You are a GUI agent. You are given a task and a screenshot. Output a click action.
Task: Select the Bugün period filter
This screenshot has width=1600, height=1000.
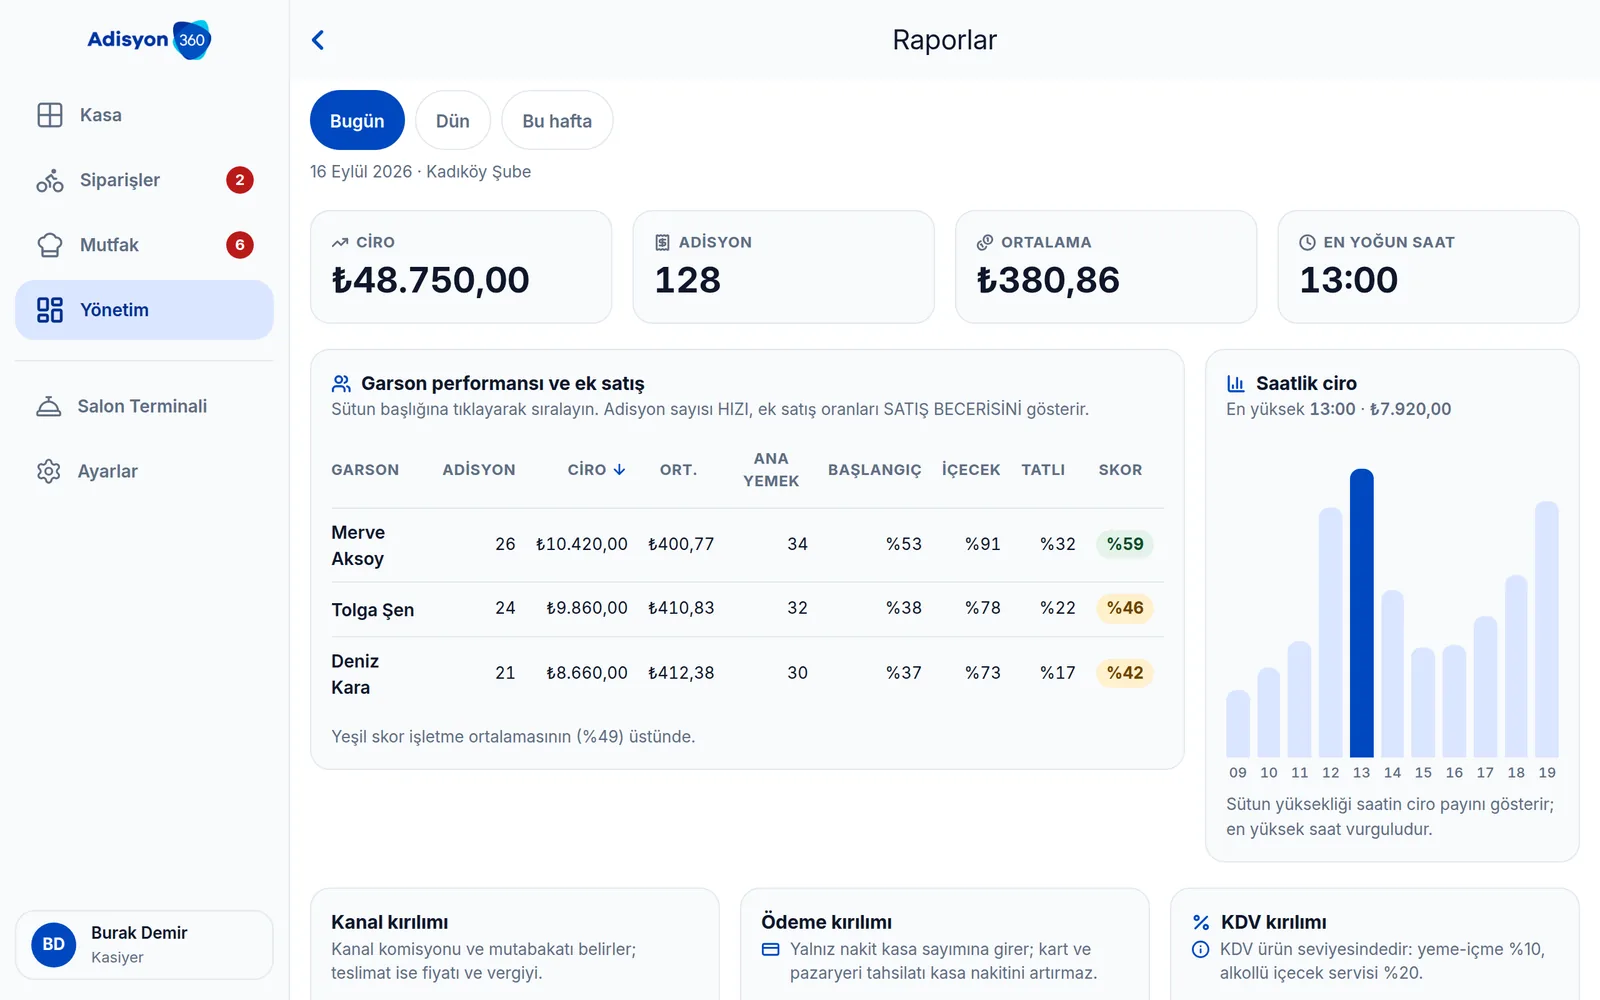pyautogui.click(x=357, y=121)
